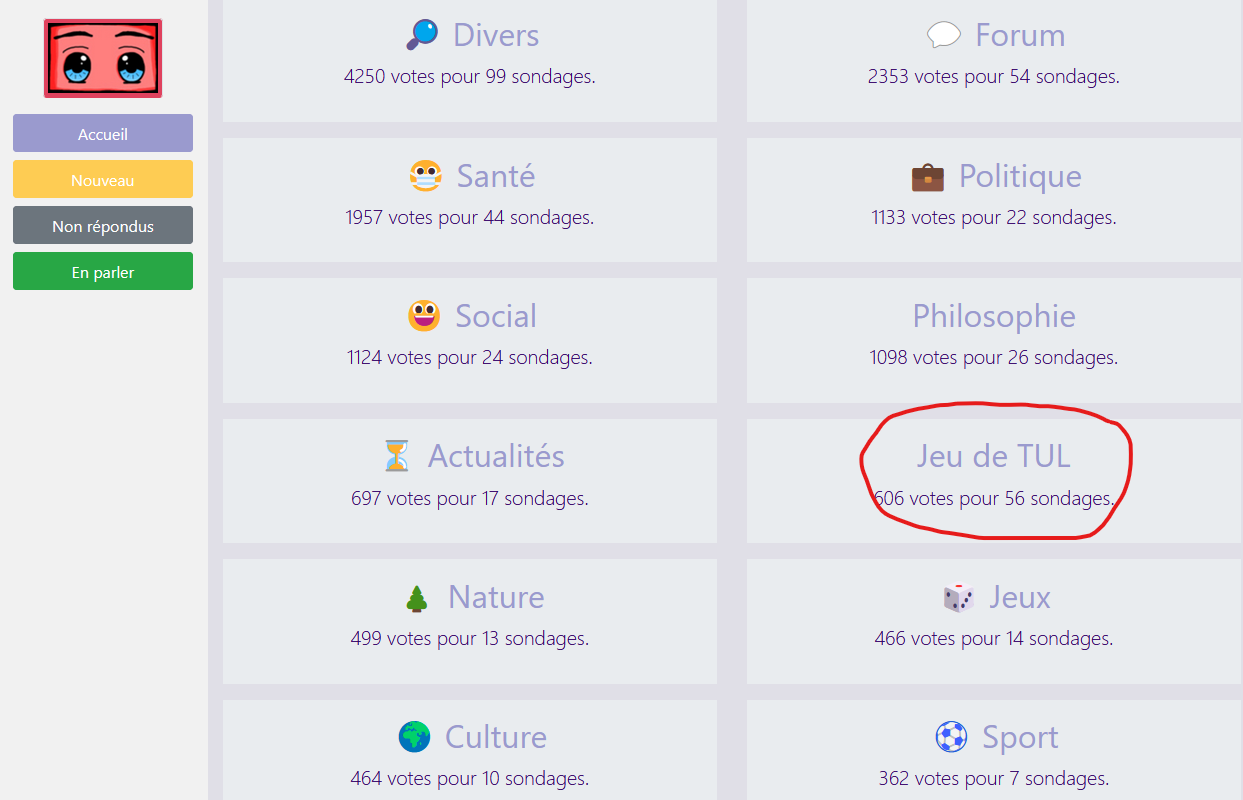Viewport: 1243px width, 800px height.
Task: Open the Actualités category heading
Action: point(496,456)
